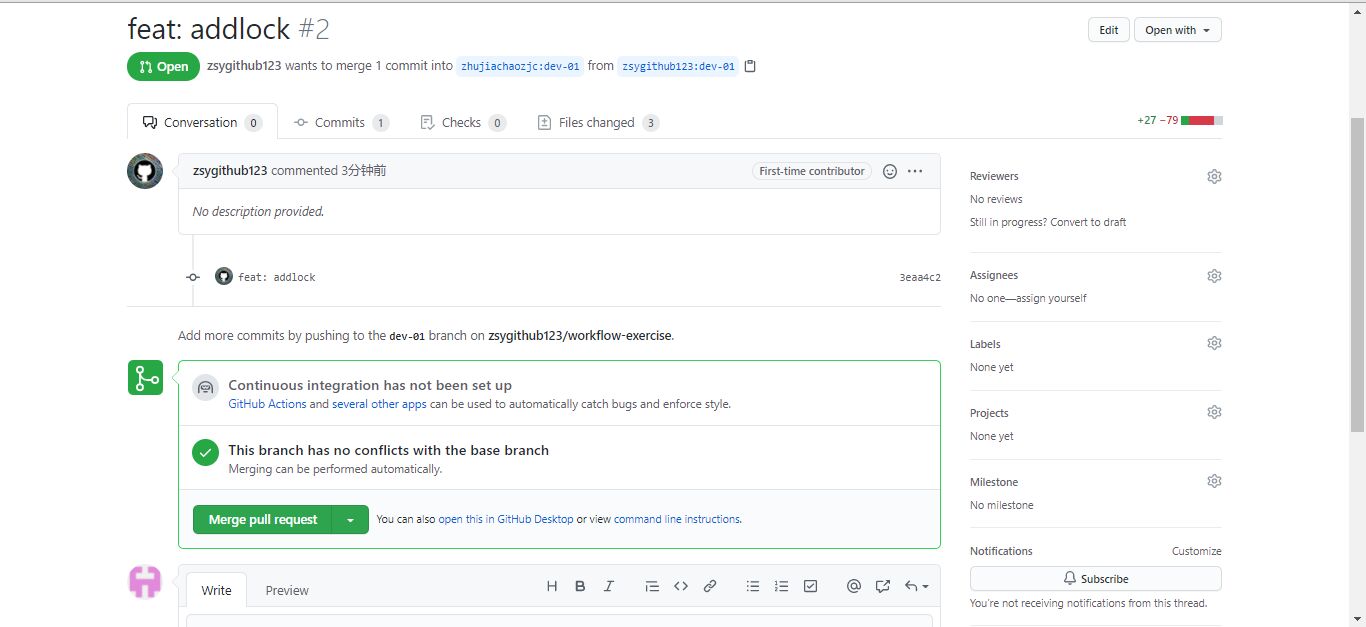
Task: Select the Preview tab in editor
Action: pyautogui.click(x=287, y=590)
